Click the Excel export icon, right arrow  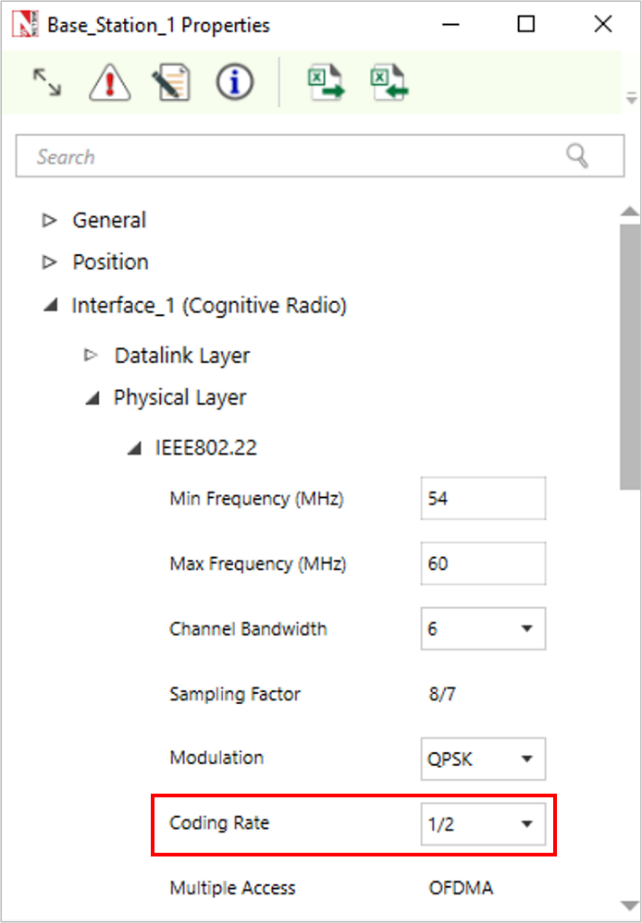click(x=325, y=84)
